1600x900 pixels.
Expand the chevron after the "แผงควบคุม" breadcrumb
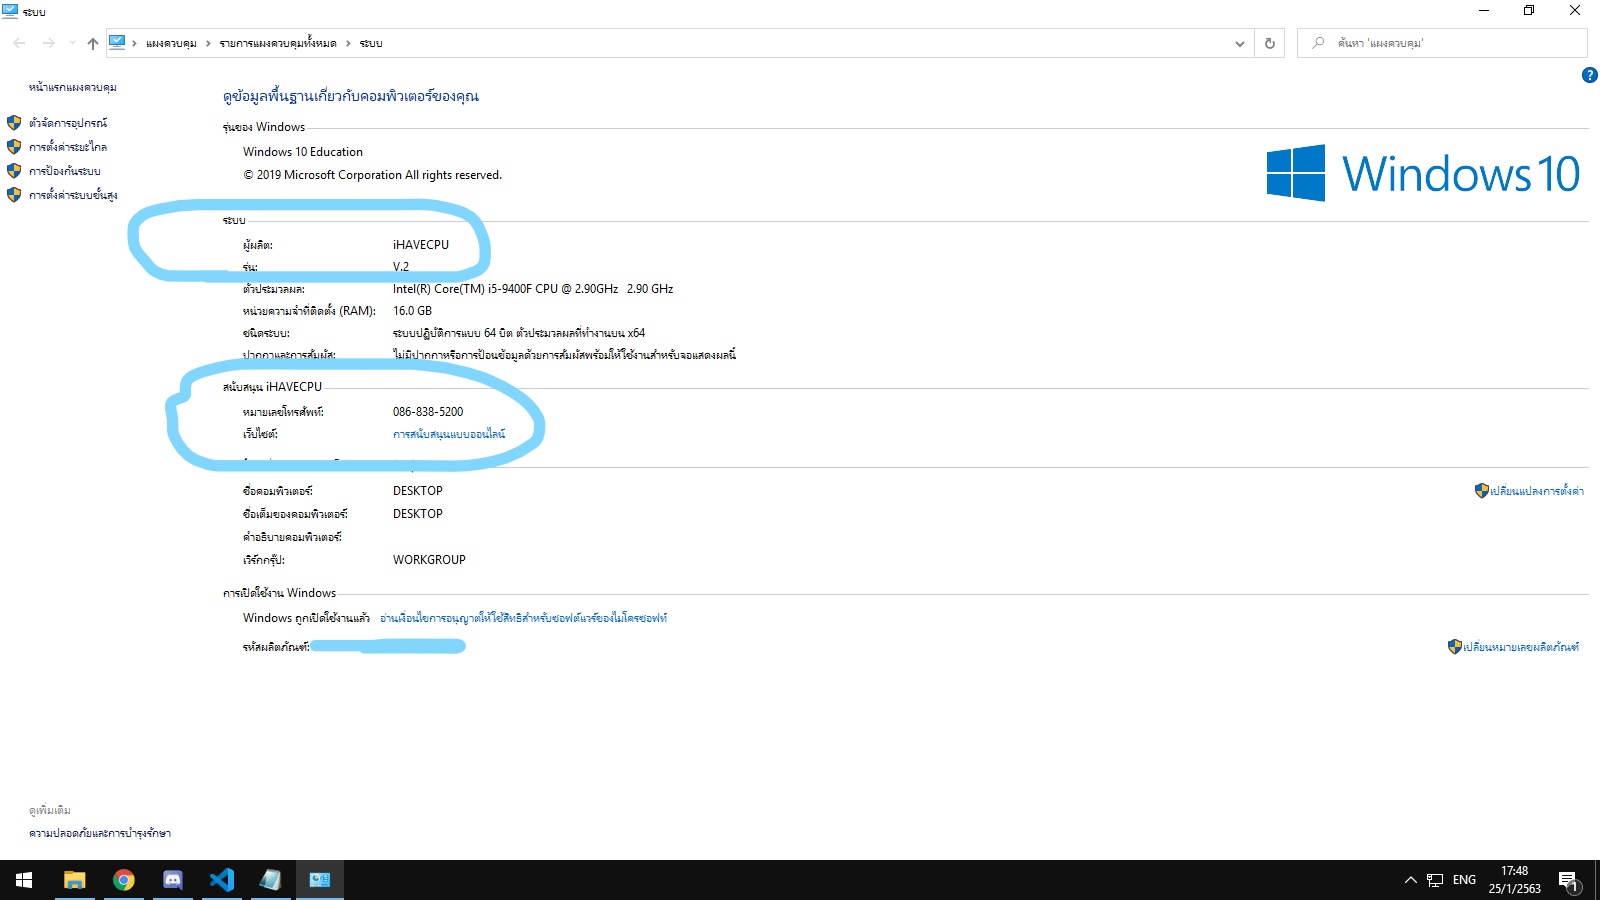208,43
